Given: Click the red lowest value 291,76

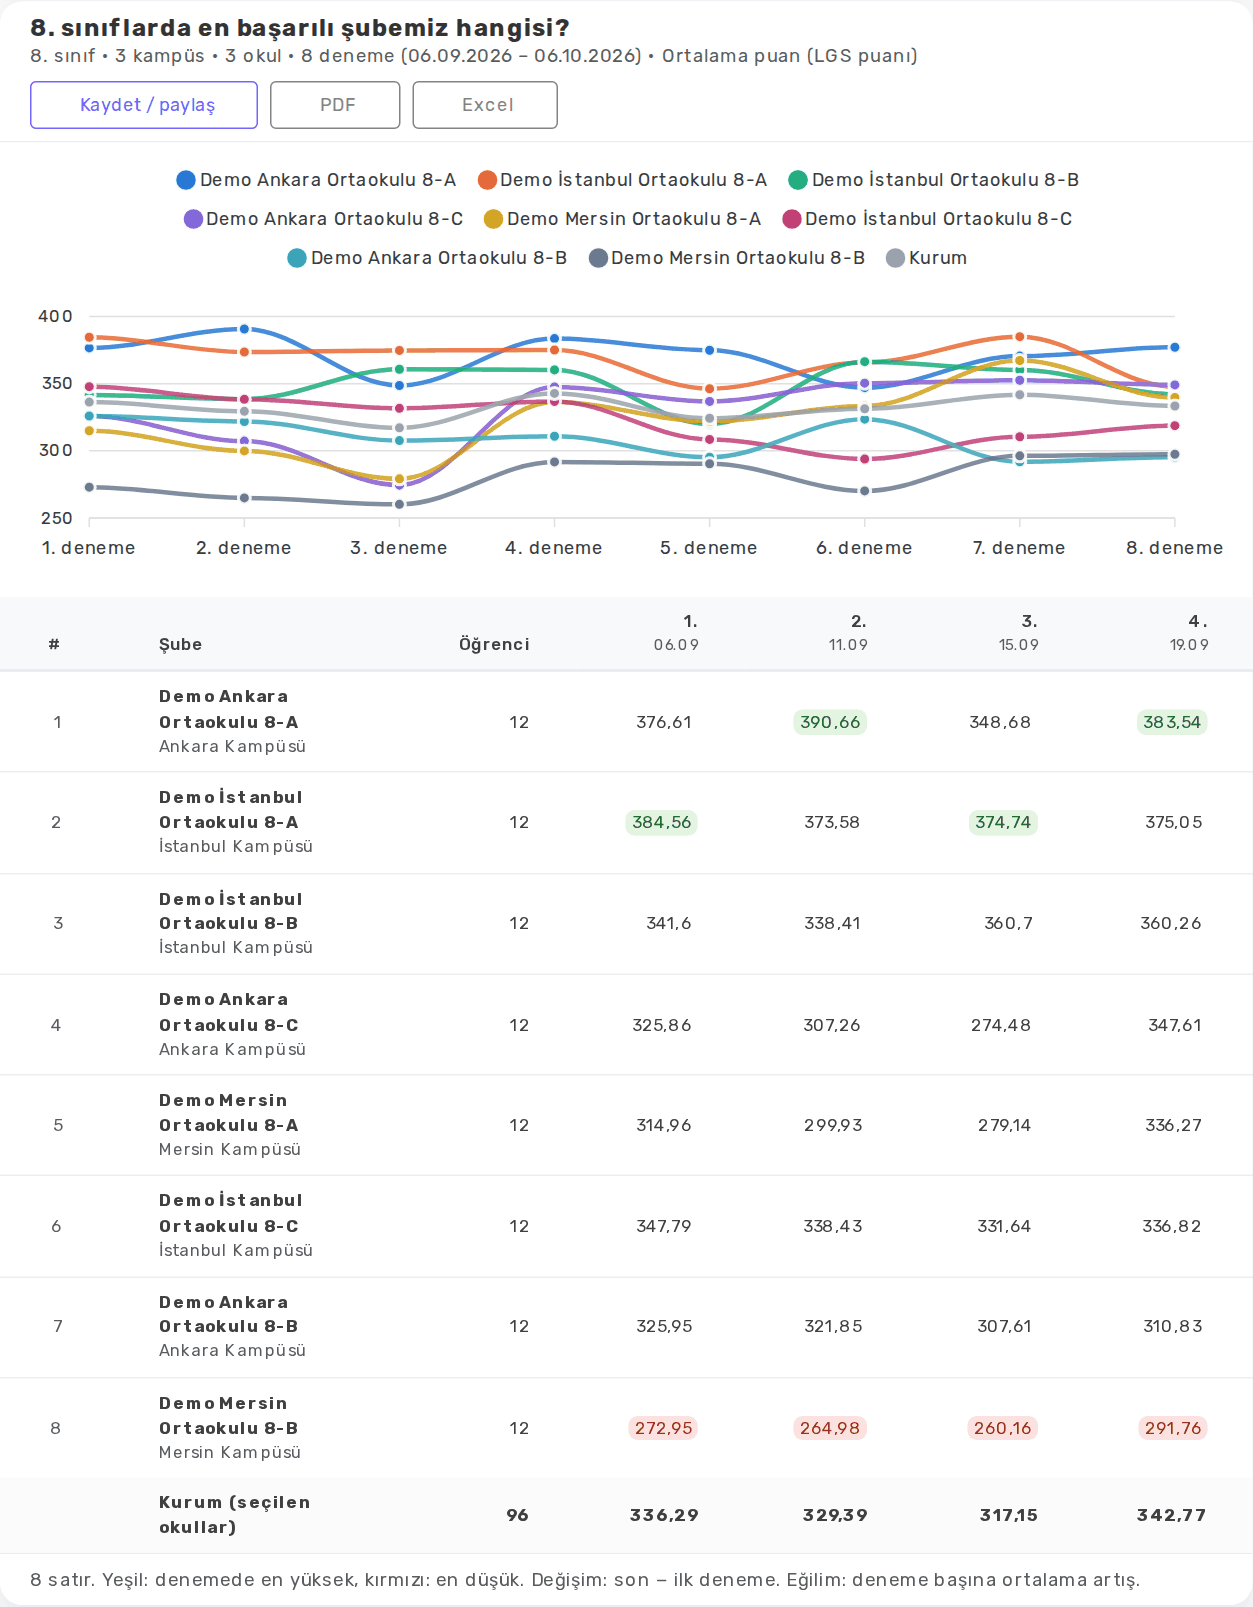Looking at the screenshot, I should click(1172, 1428).
